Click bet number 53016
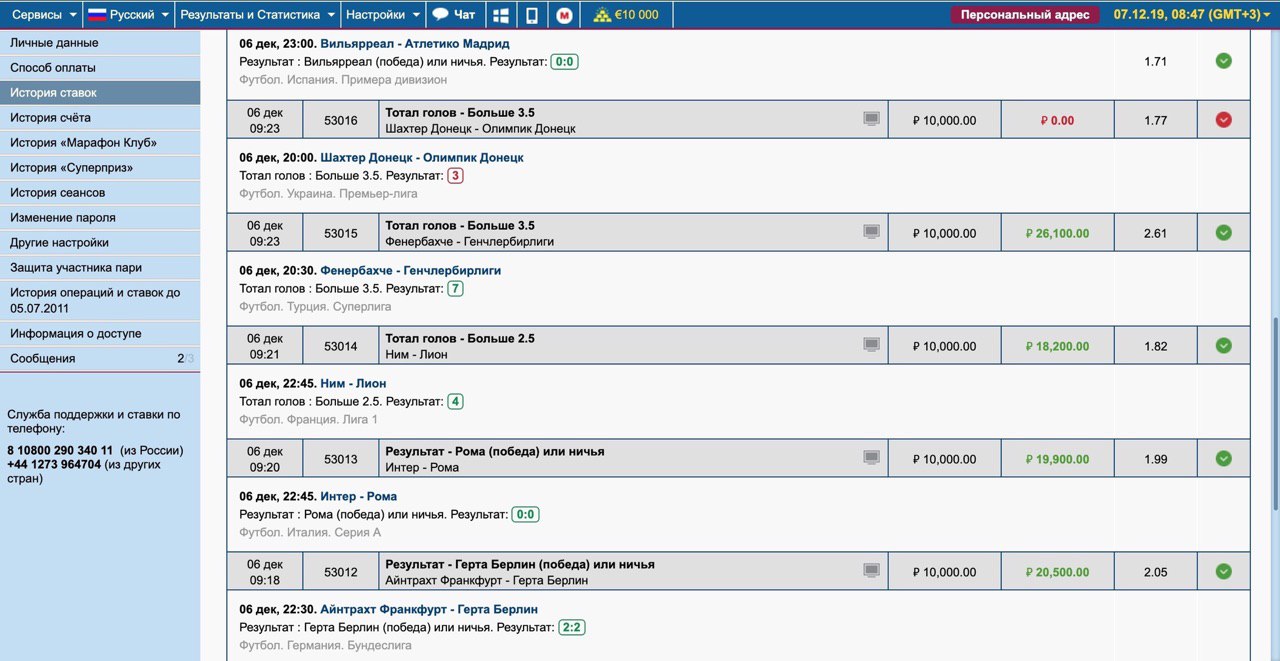This screenshot has width=1280, height=661. pyautogui.click(x=341, y=120)
